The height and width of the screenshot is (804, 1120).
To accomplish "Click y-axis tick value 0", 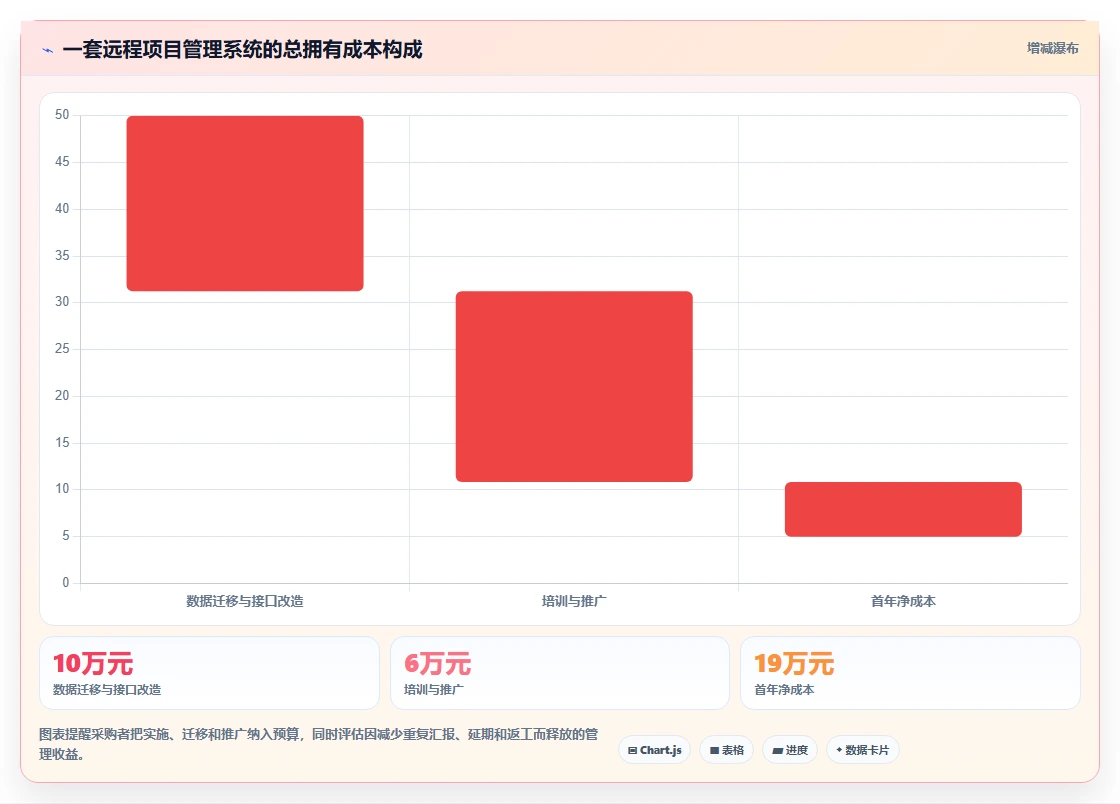I will 66,583.
